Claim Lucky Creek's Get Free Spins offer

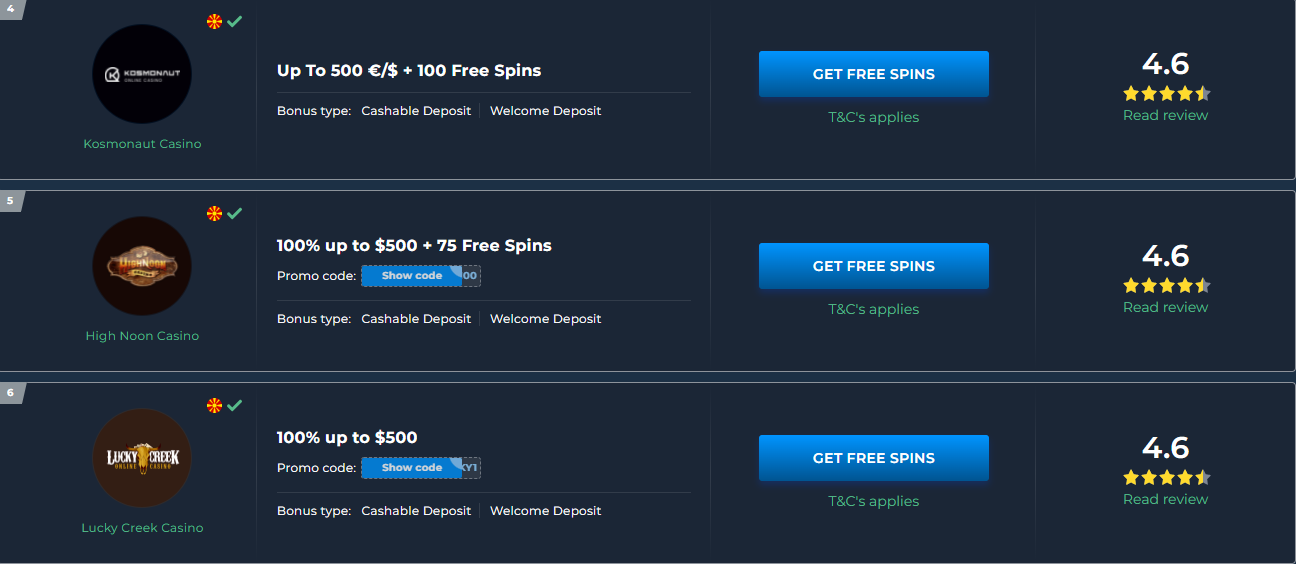[x=873, y=458]
